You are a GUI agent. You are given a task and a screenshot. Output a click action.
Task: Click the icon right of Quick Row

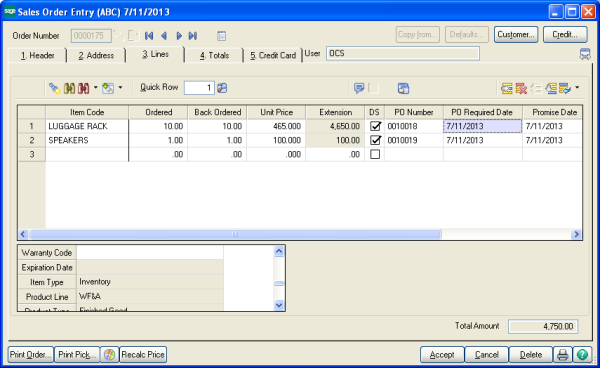(x=222, y=88)
